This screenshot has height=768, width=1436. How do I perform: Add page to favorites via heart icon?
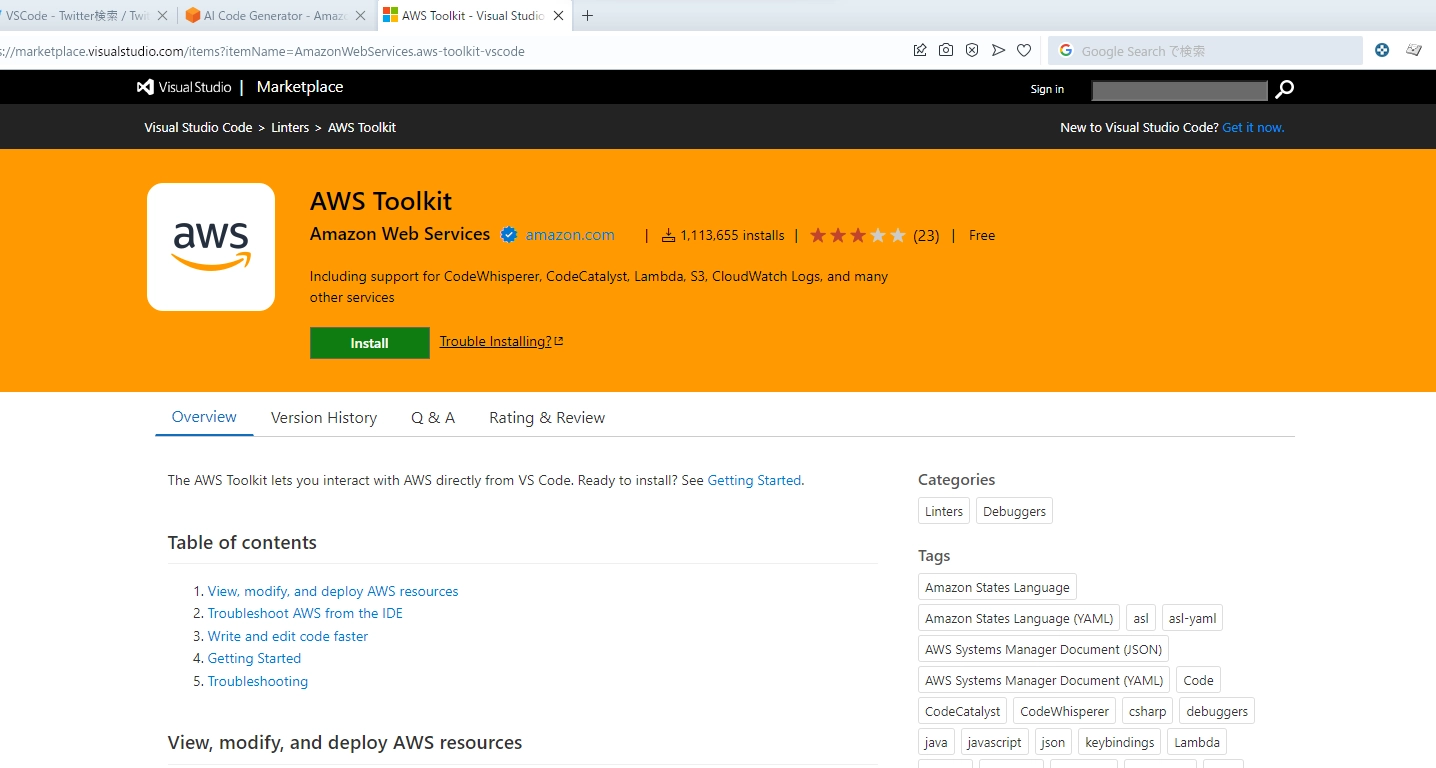click(x=1023, y=49)
